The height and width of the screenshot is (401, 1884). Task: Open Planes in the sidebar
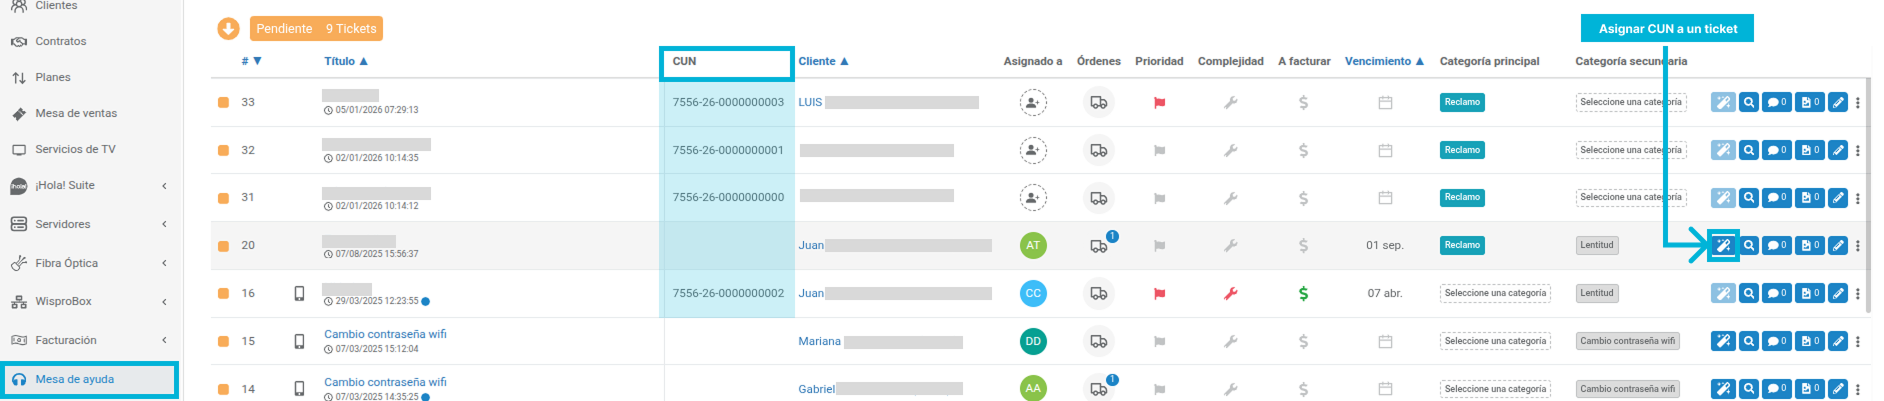coord(52,77)
